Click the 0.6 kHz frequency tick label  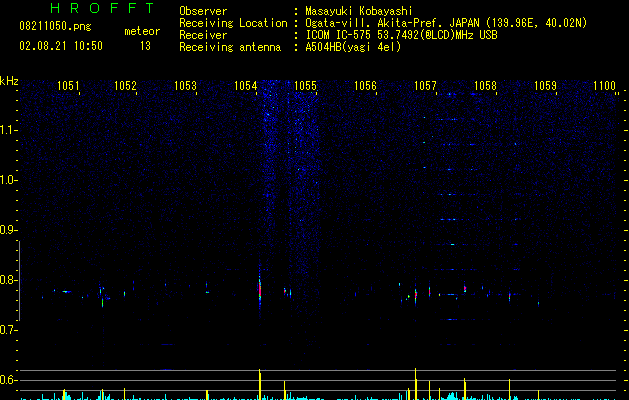coord(8,380)
